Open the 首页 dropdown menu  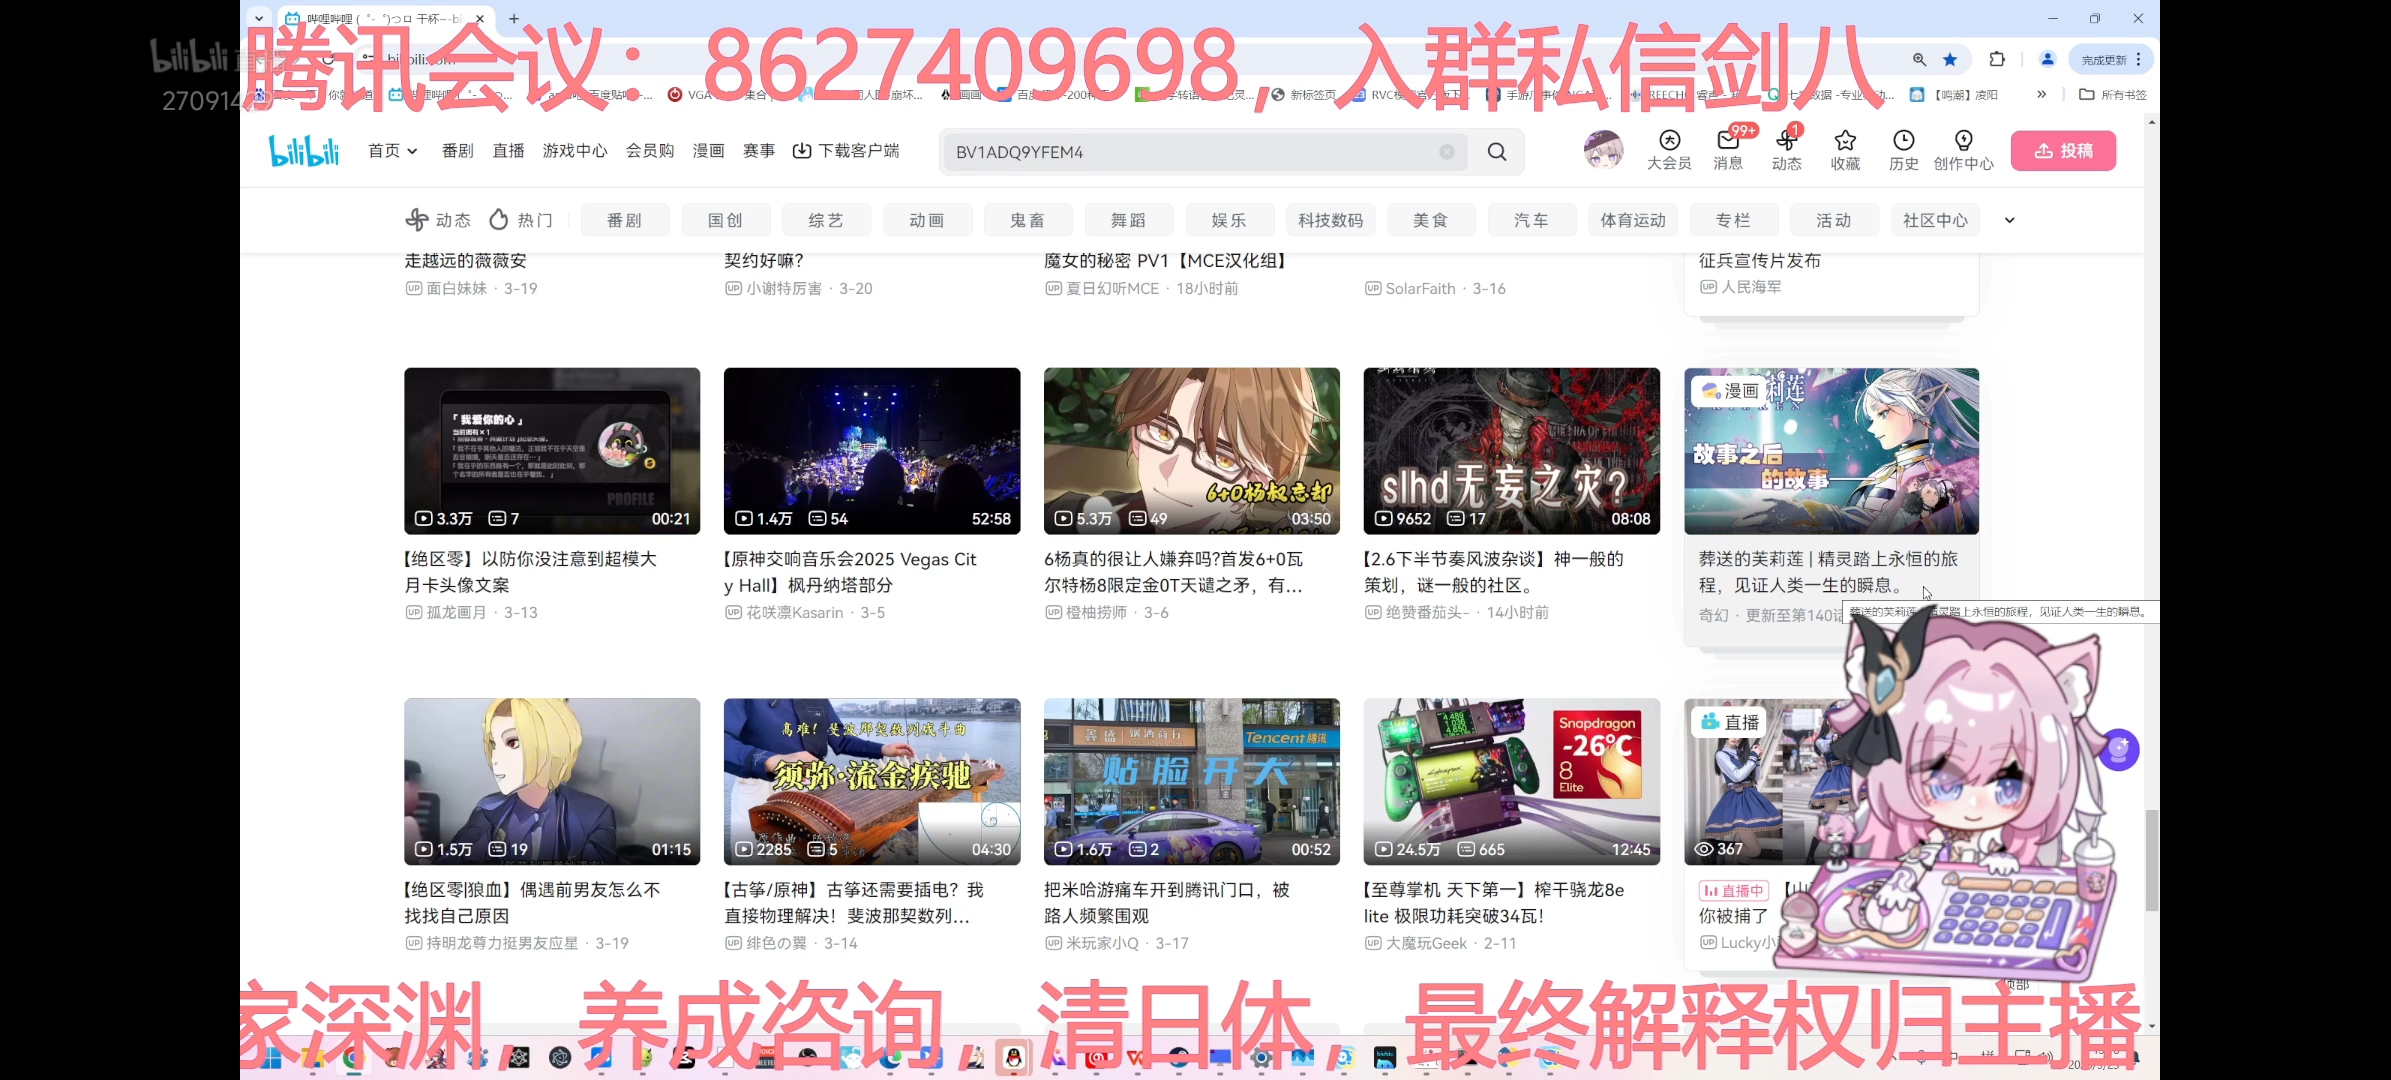coord(392,151)
